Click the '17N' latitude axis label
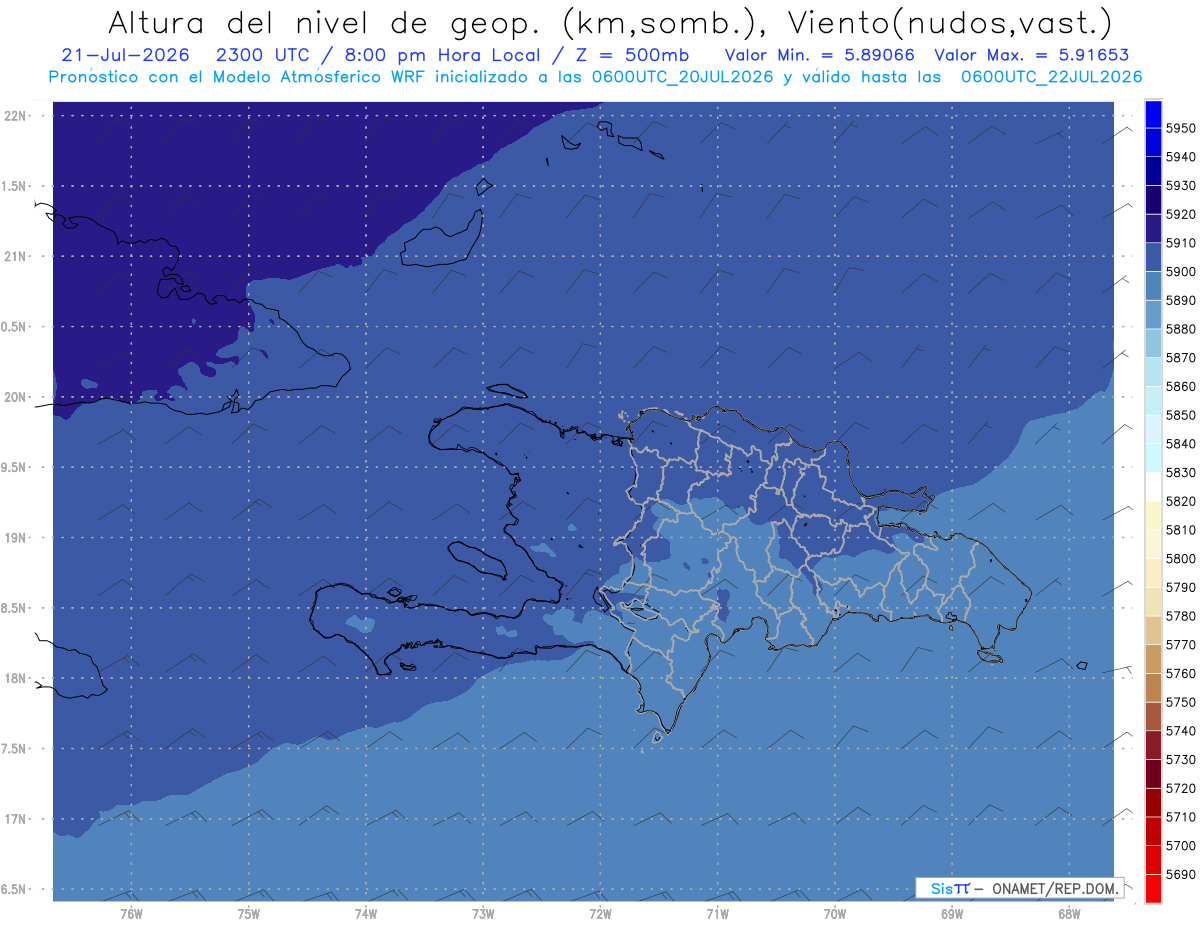Viewport: 1200px width, 927px height. [x=14, y=819]
